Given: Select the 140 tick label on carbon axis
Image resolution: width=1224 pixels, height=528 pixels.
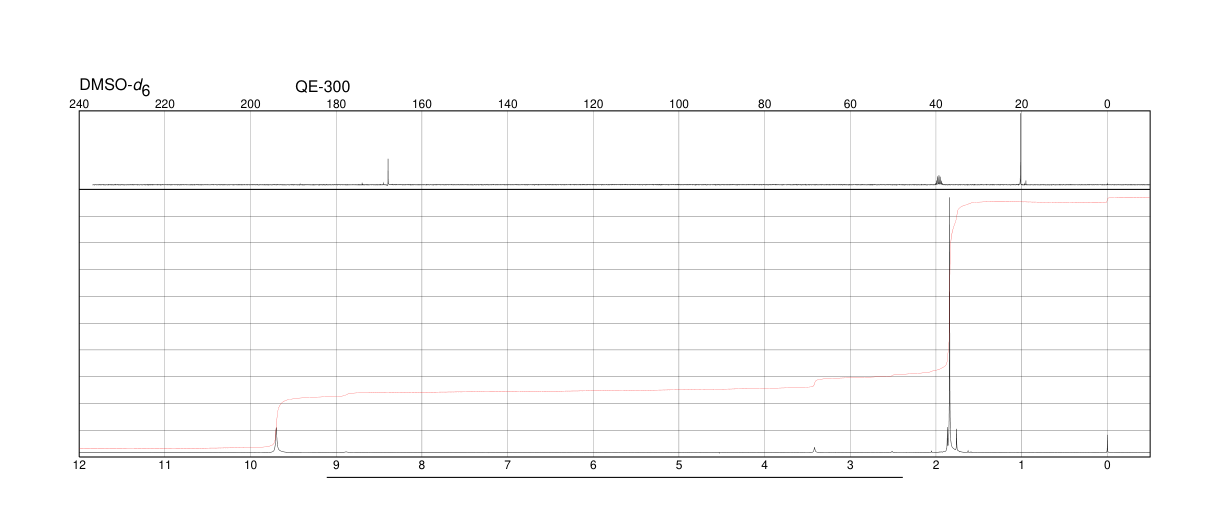Looking at the screenshot, I should (x=508, y=104).
